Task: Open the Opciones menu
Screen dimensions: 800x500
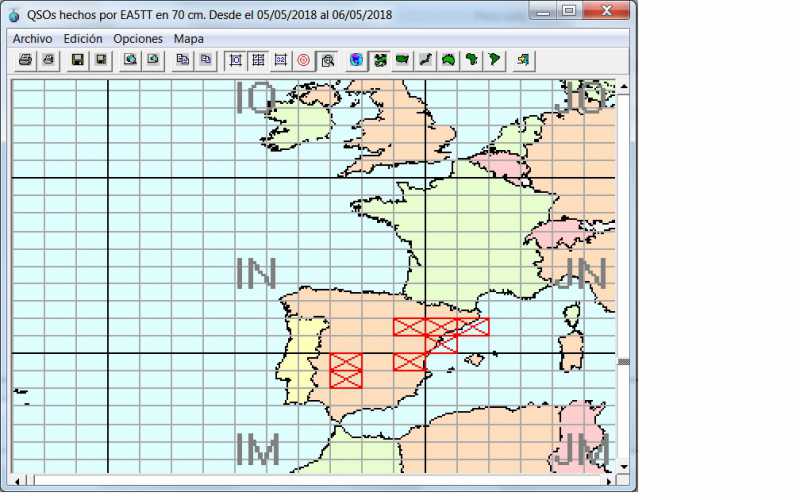Action: (138, 39)
